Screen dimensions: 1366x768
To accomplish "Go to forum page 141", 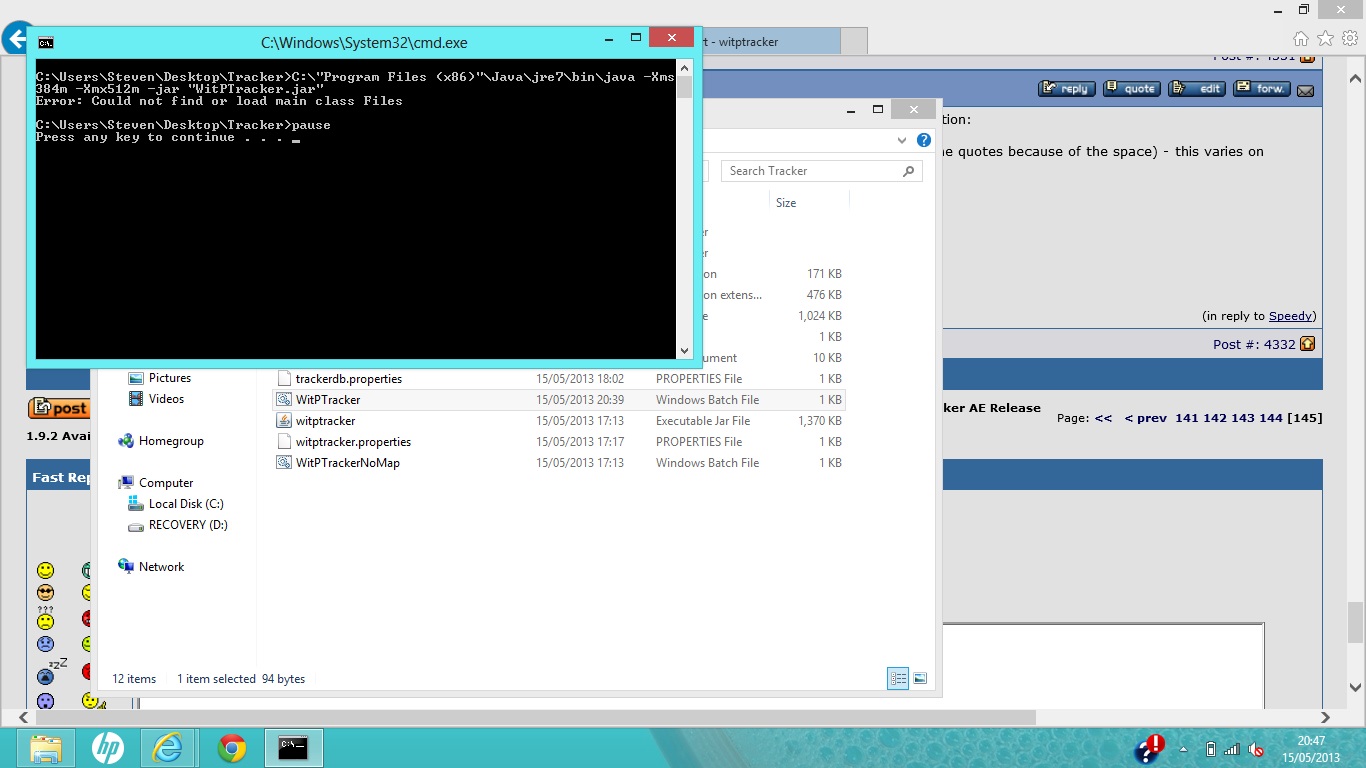I will tap(1186, 418).
